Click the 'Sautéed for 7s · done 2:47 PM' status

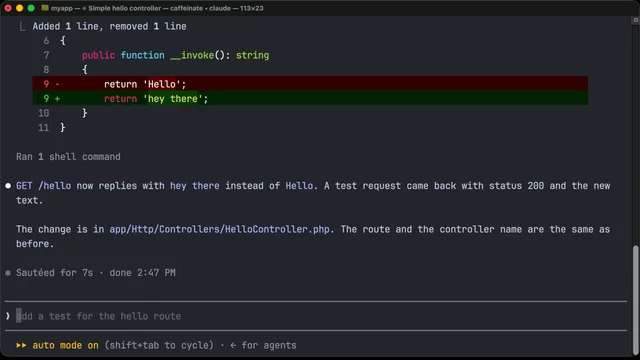click(96, 273)
